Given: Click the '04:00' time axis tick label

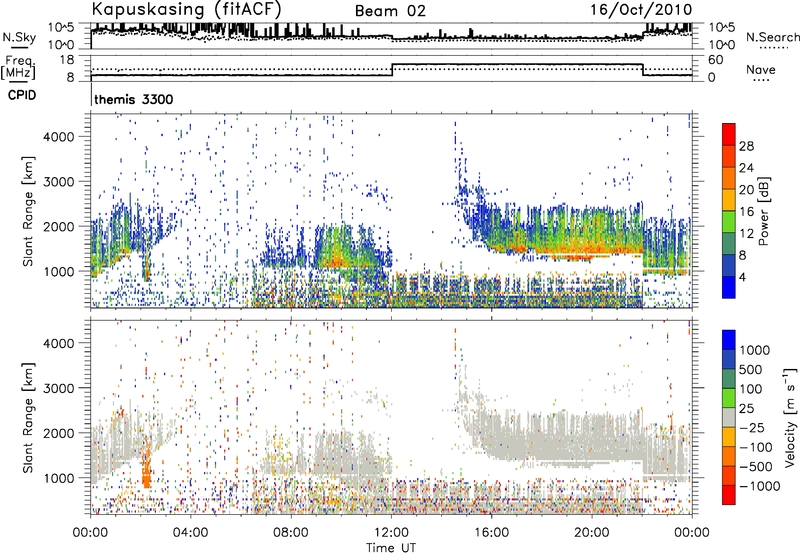Looking at the screenshot, I should (190, 533).
